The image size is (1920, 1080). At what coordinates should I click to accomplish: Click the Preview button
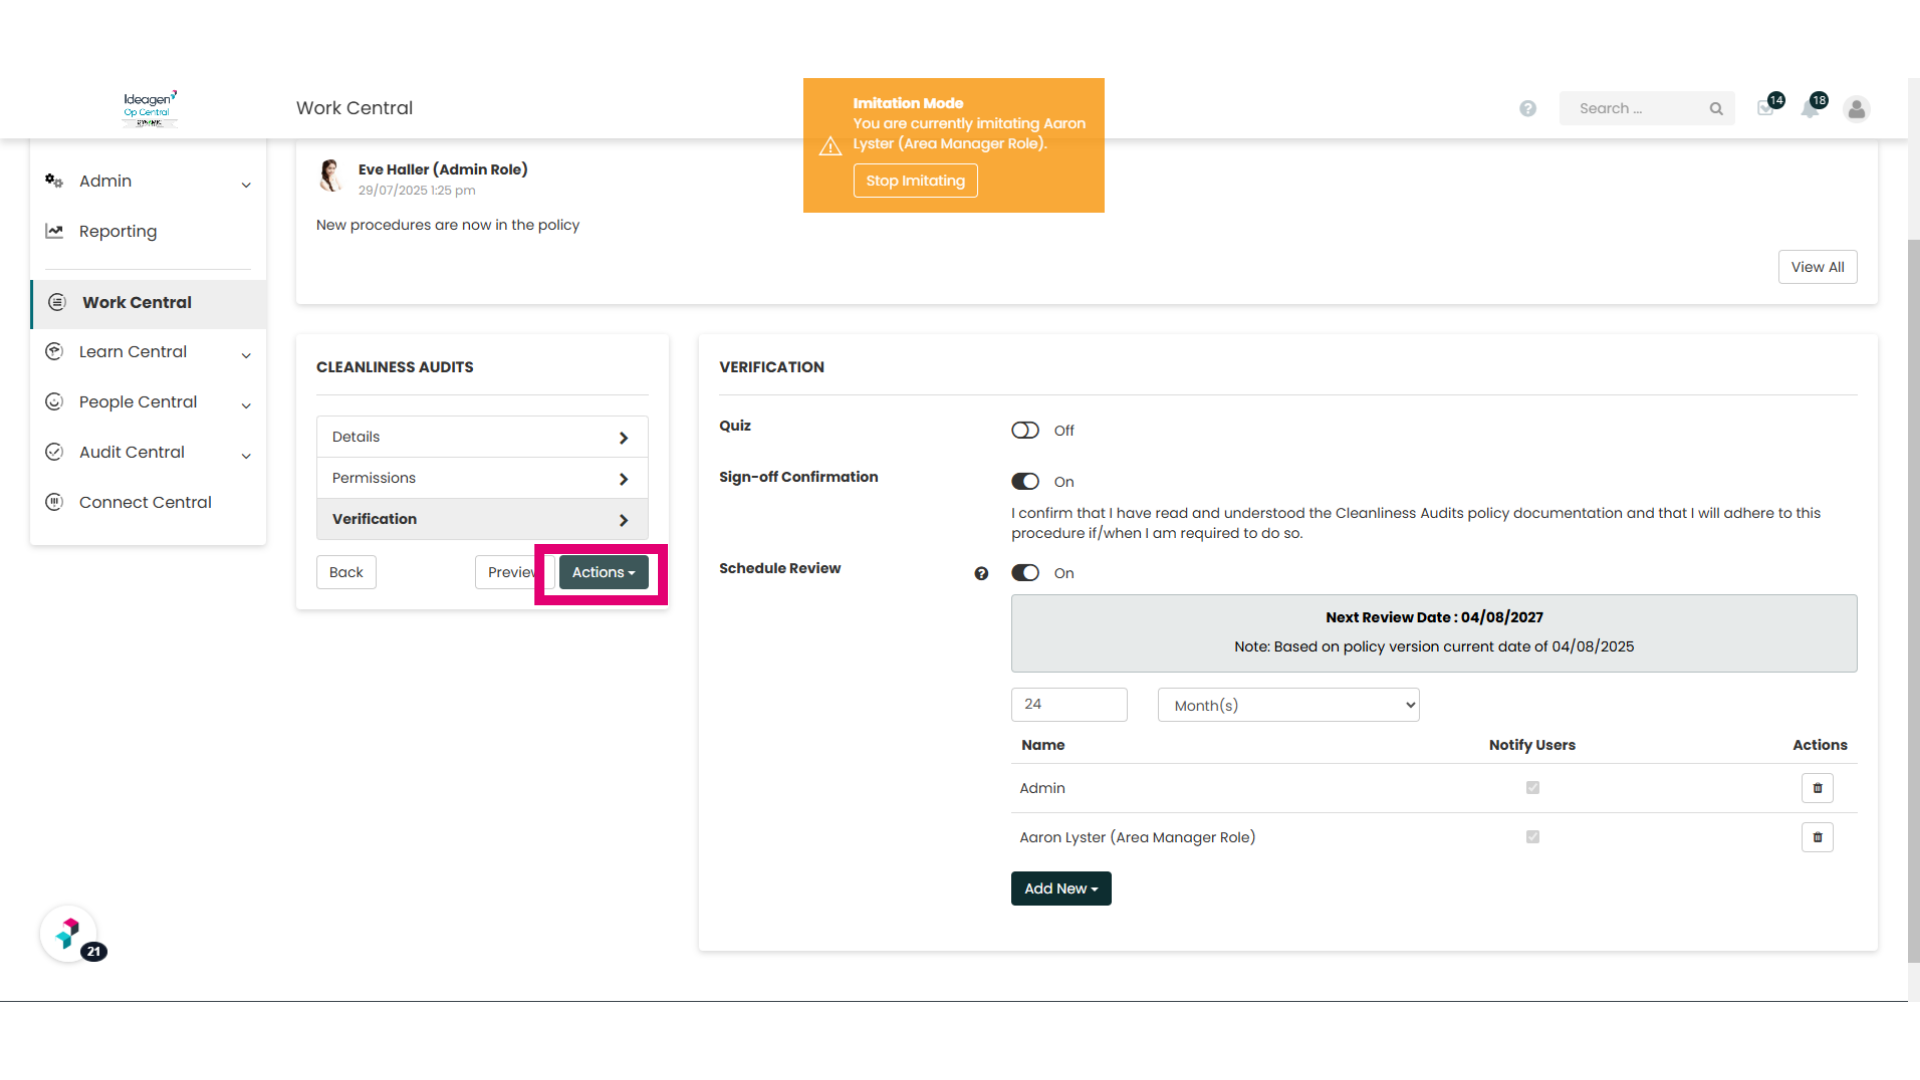tap(513, 572)
